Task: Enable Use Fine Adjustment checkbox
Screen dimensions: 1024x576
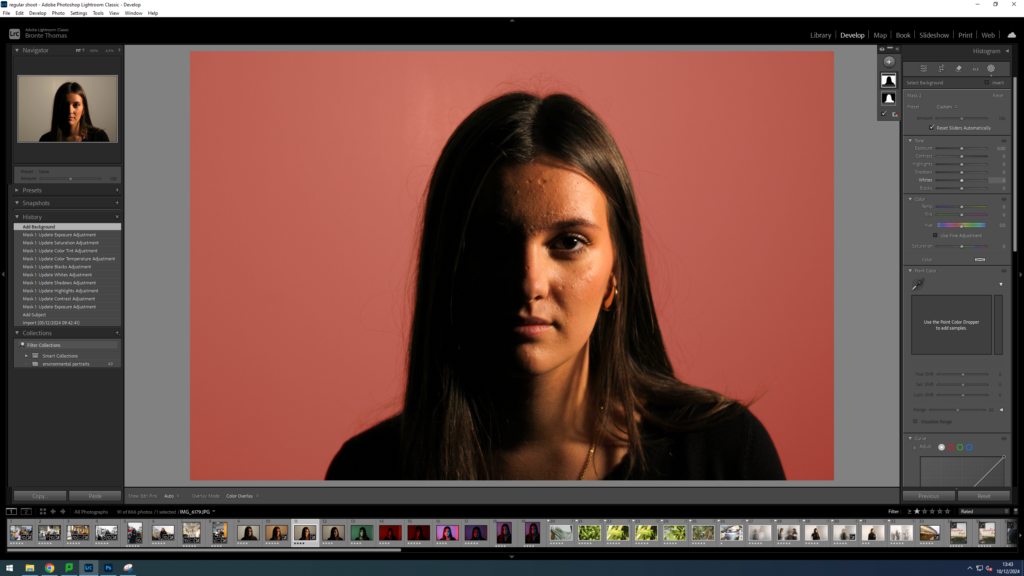Action: tap(935, 236)
